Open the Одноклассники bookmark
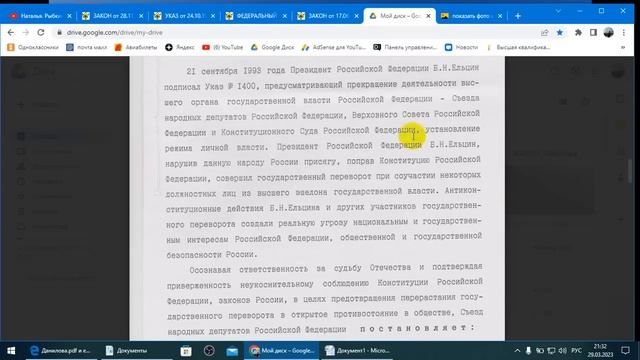The image size is (640, 360). coord(33,47)
